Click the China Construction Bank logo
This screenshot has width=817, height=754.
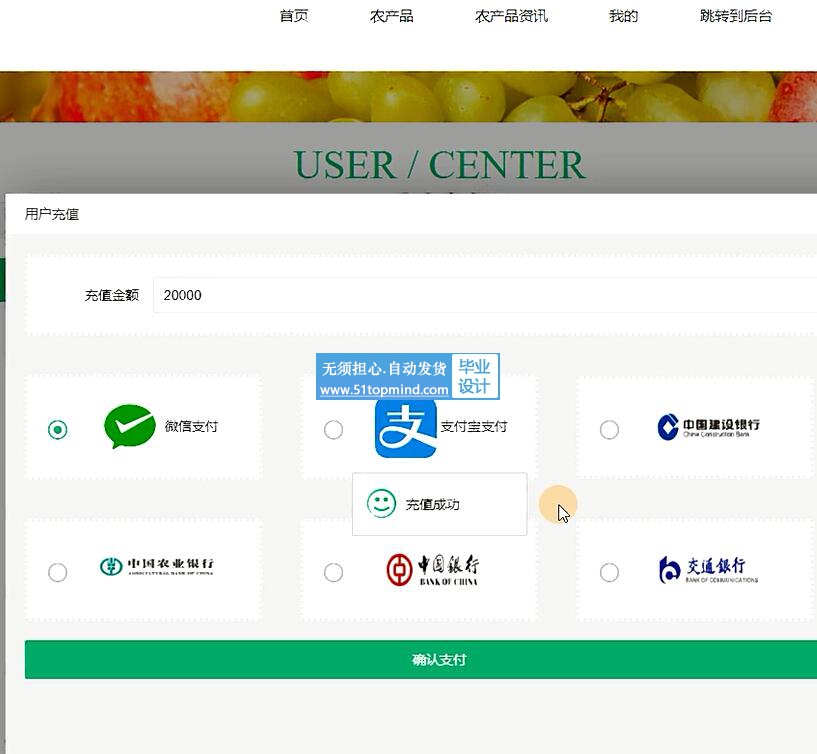coord(708,427)
